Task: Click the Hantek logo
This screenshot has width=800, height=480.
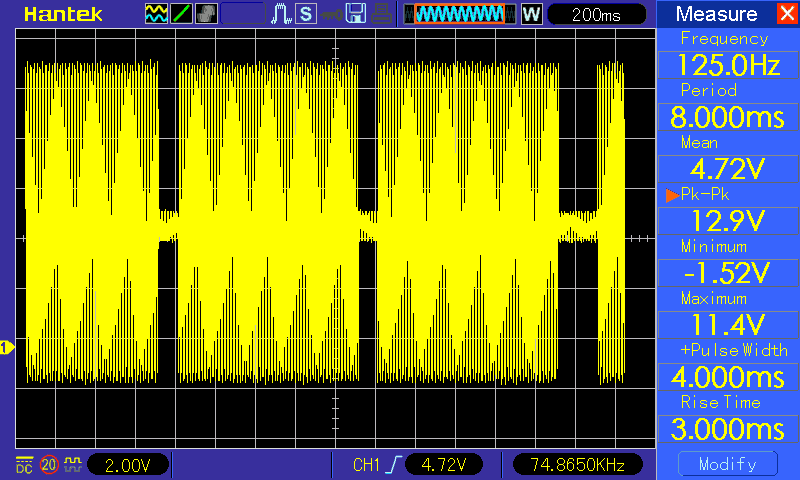Action: click(x=63, y=14)
